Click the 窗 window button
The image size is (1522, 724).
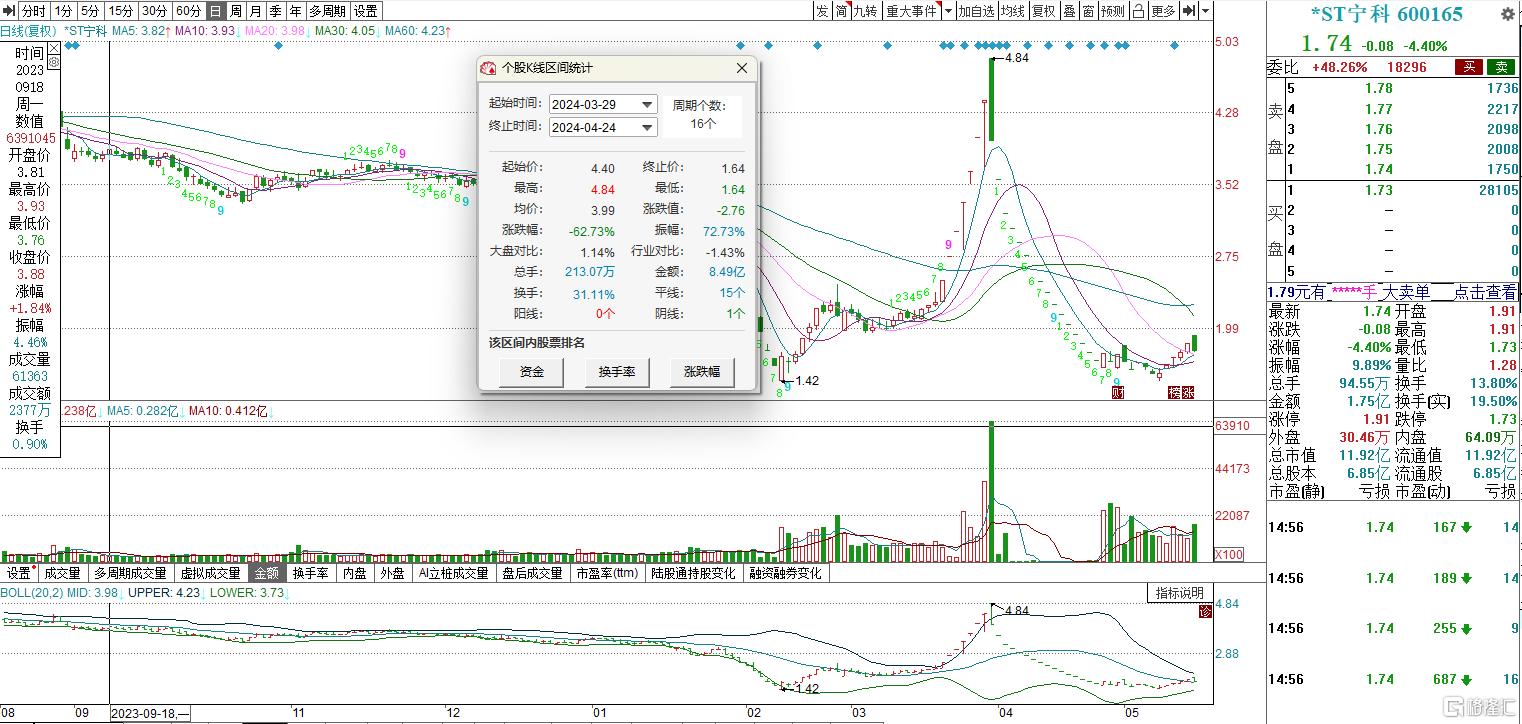point(1087,11)
